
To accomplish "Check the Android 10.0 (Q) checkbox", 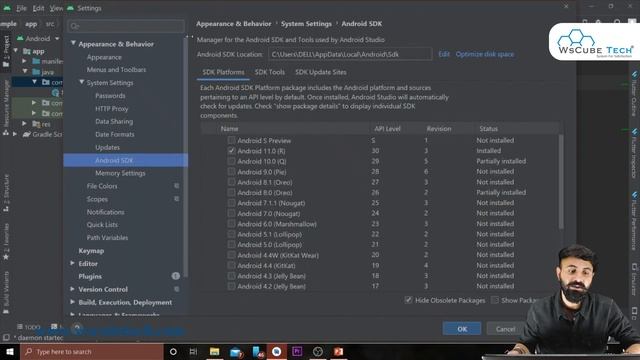I will [231, 161].
